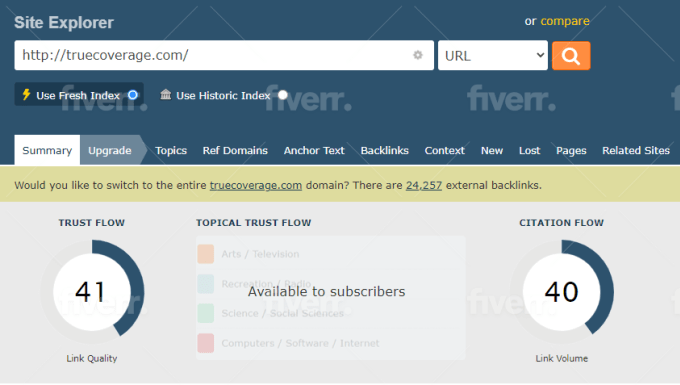
Task: Click the Link Quality caption
Action: (92, 359)
